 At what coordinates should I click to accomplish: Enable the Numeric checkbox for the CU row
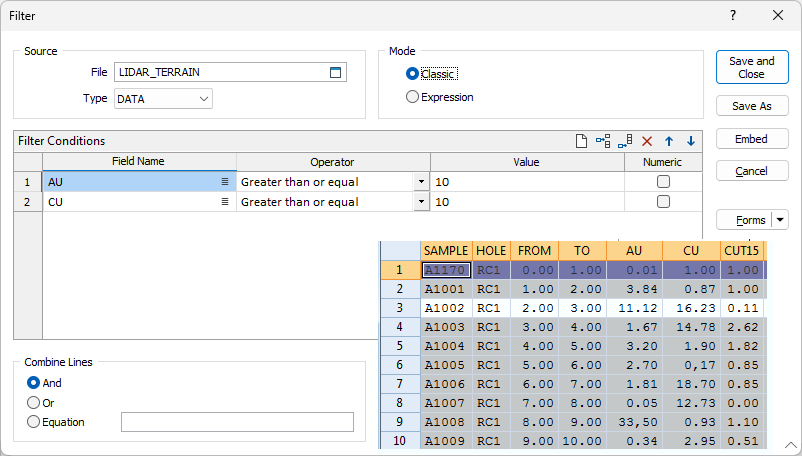point(662,202)
